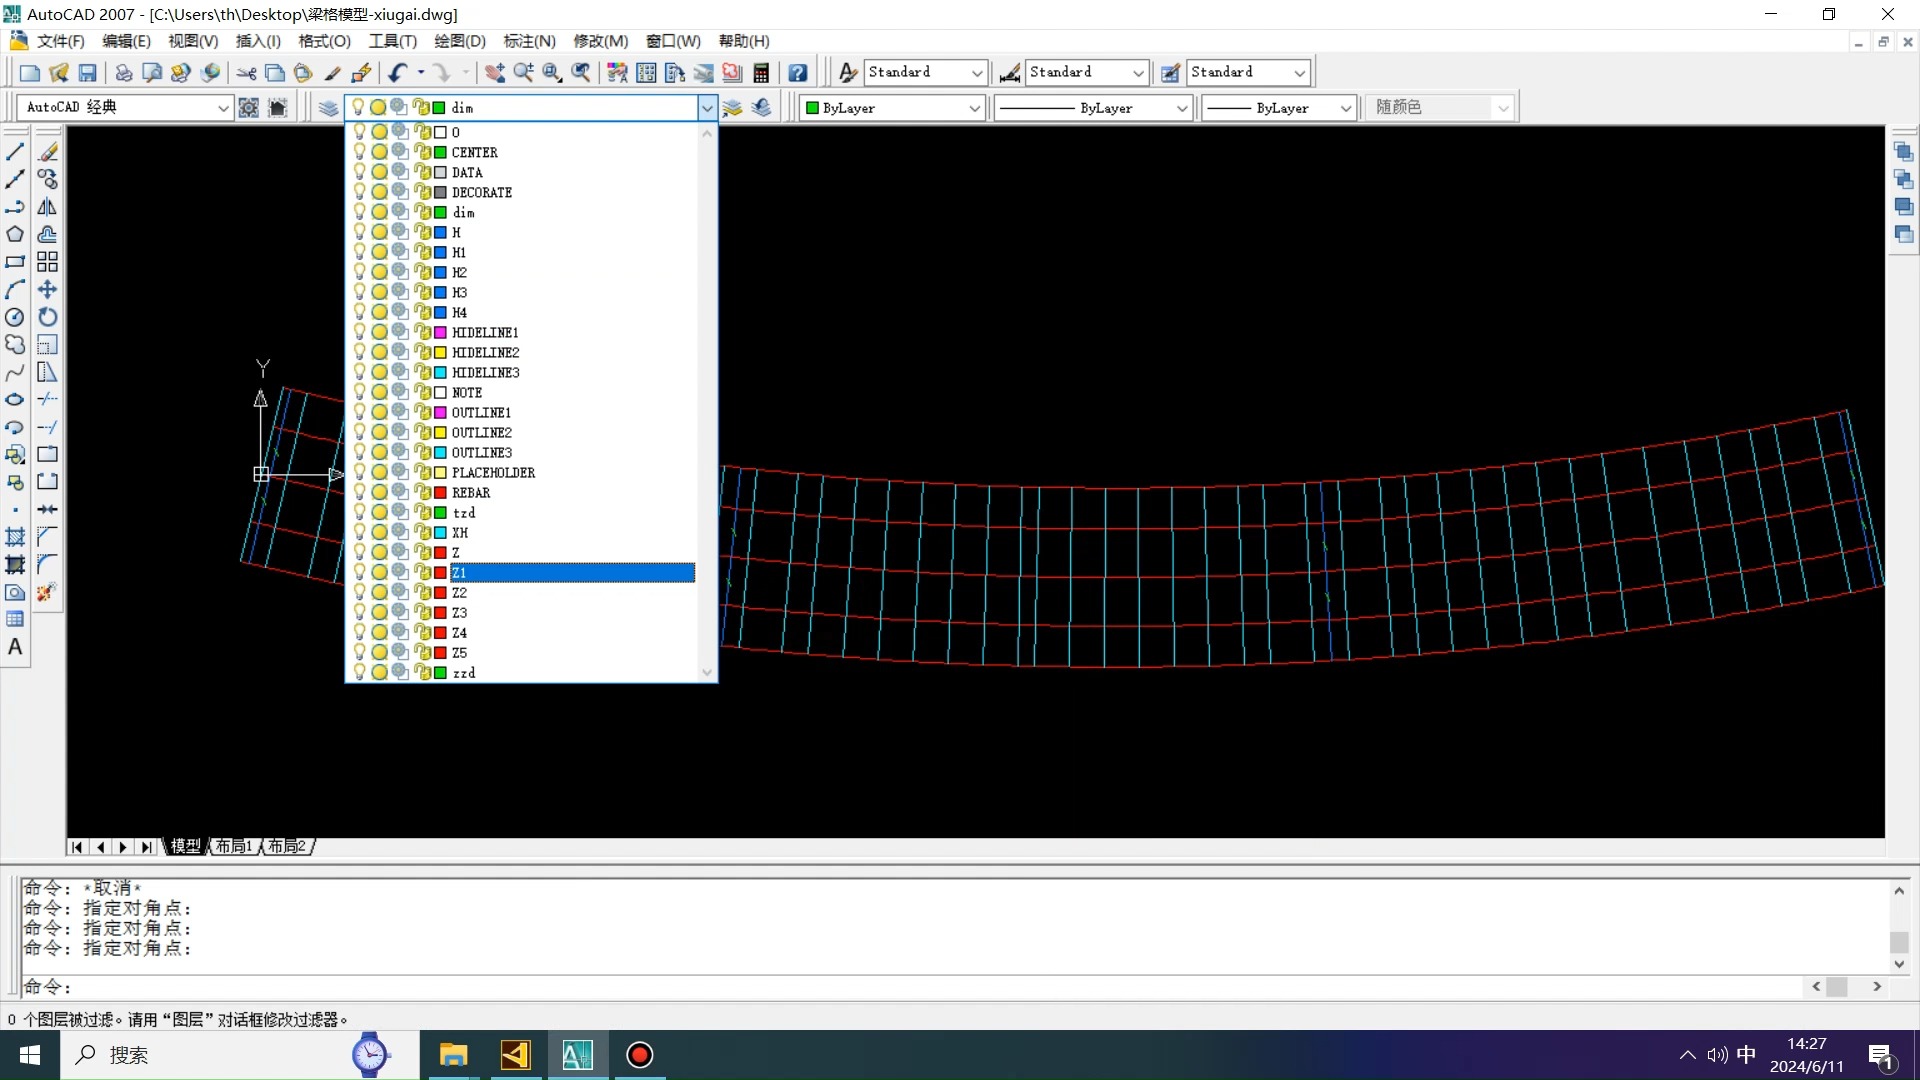Click the Save file icon

click(88, 73)
